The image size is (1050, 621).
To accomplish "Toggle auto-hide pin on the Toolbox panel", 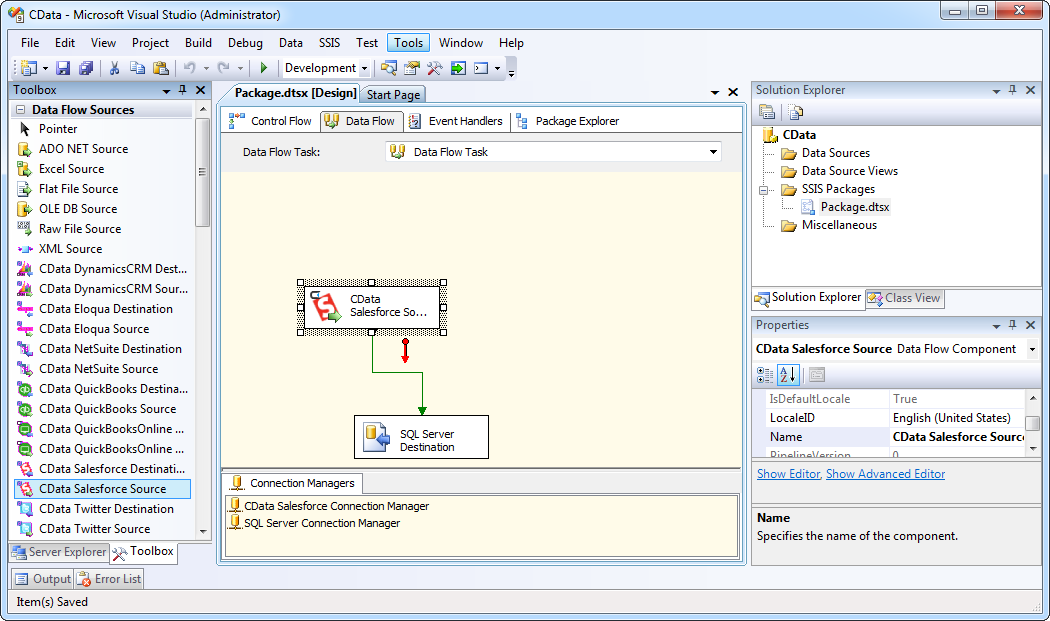I will (x=183, y=90).
